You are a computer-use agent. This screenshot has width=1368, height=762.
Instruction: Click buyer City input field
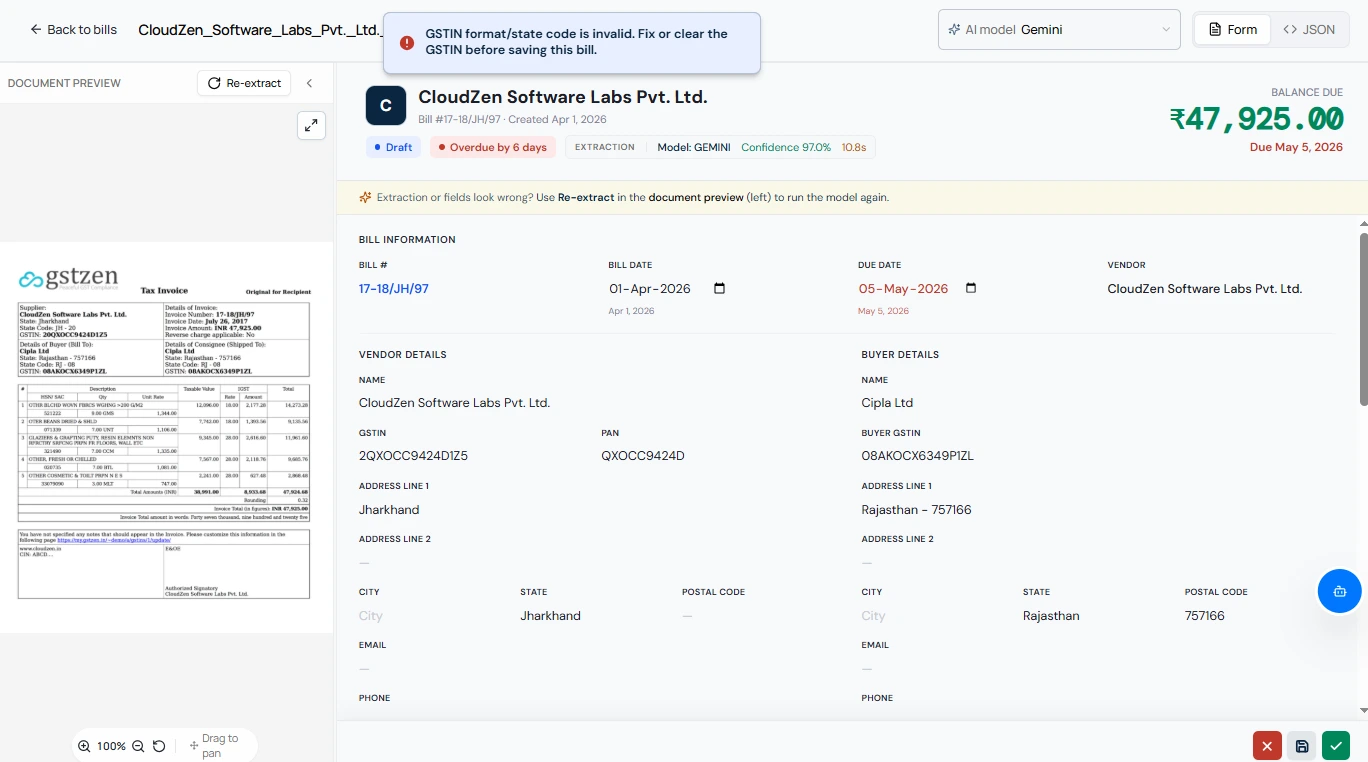coord(874,616)
